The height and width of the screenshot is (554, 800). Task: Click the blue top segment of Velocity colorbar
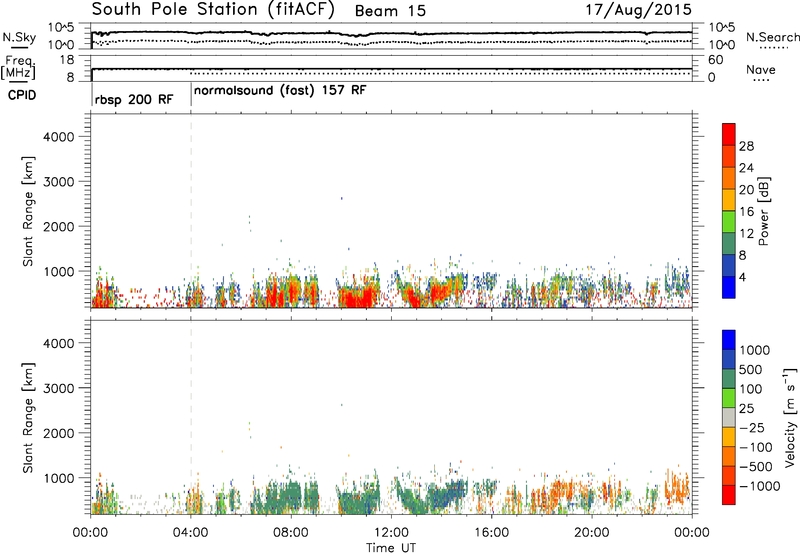click(x=729, y=340)
